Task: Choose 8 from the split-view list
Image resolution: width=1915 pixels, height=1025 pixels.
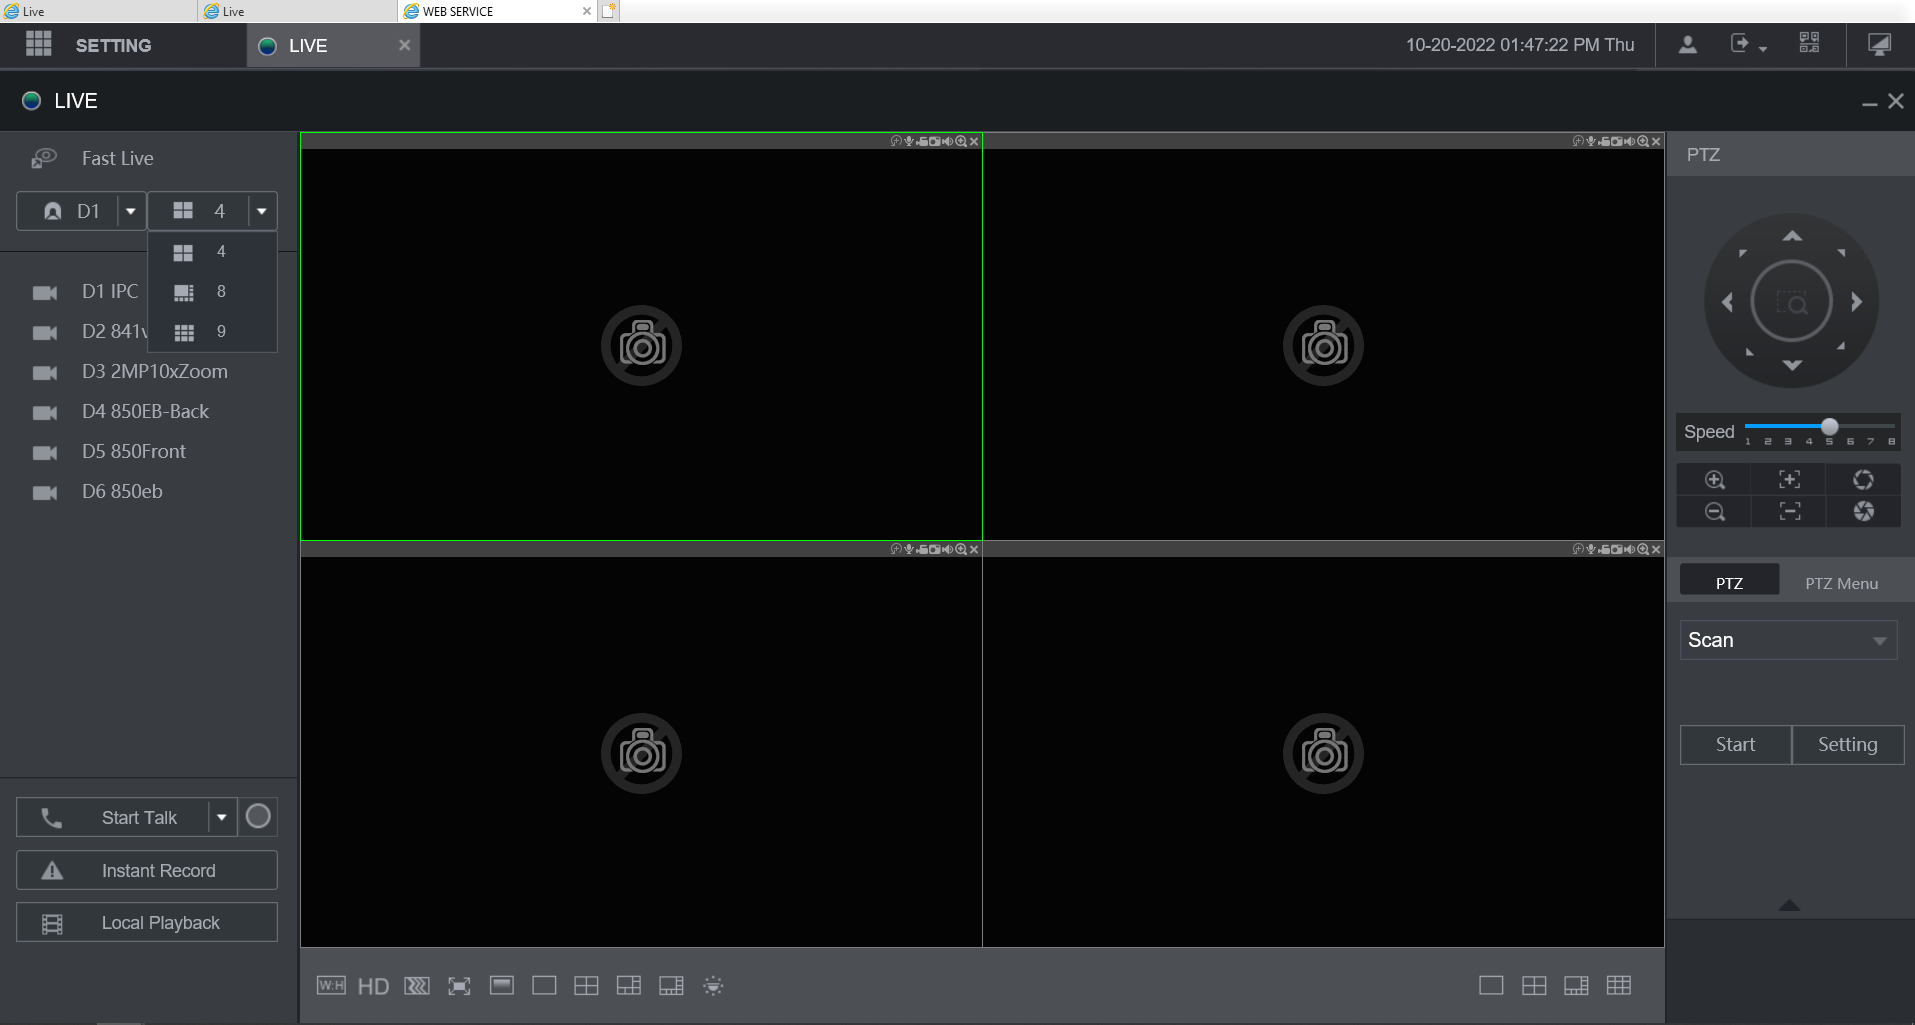Action: [212, 292]
